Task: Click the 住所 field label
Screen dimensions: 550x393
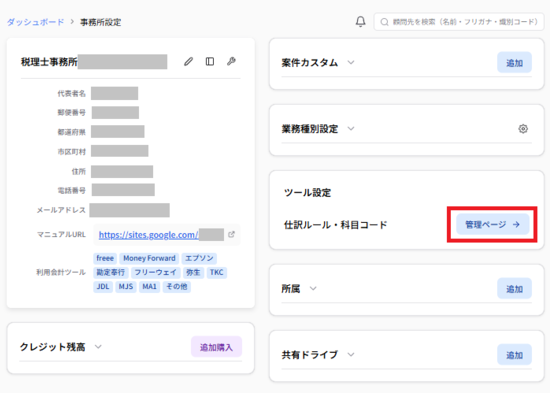Action: coord(79,171)
